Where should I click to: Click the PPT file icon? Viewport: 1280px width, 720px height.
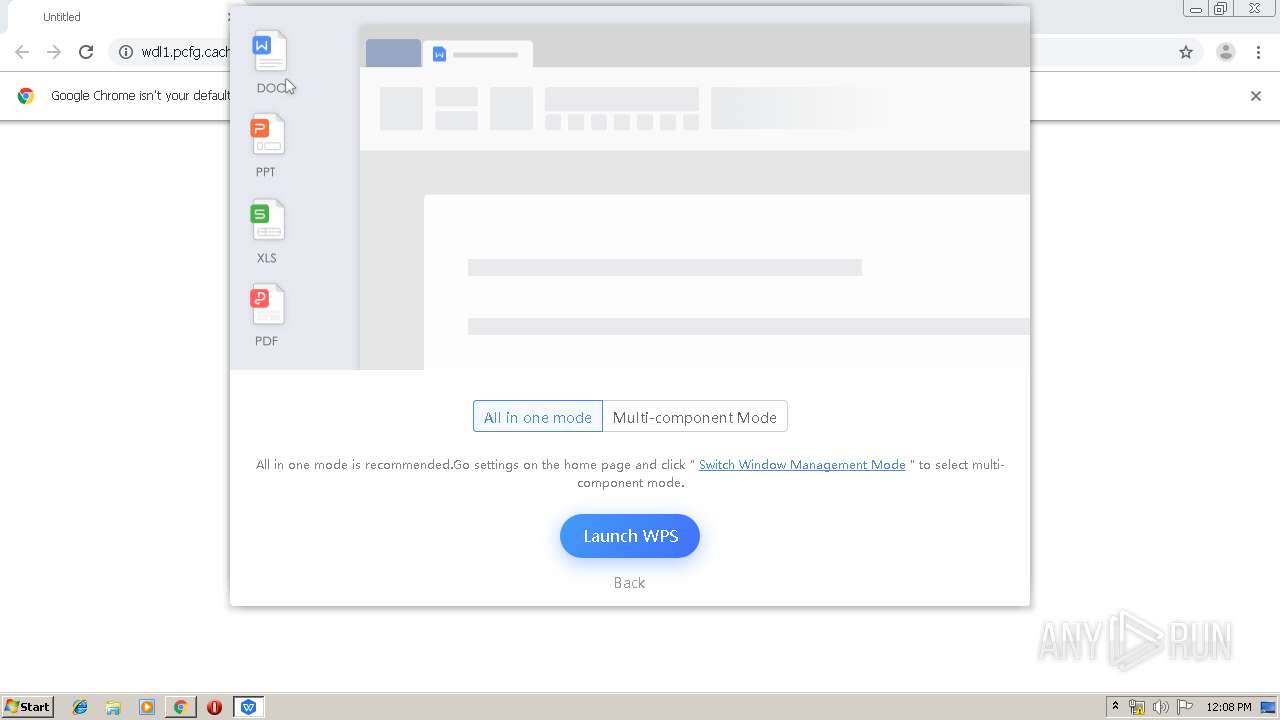coord(267,135)
